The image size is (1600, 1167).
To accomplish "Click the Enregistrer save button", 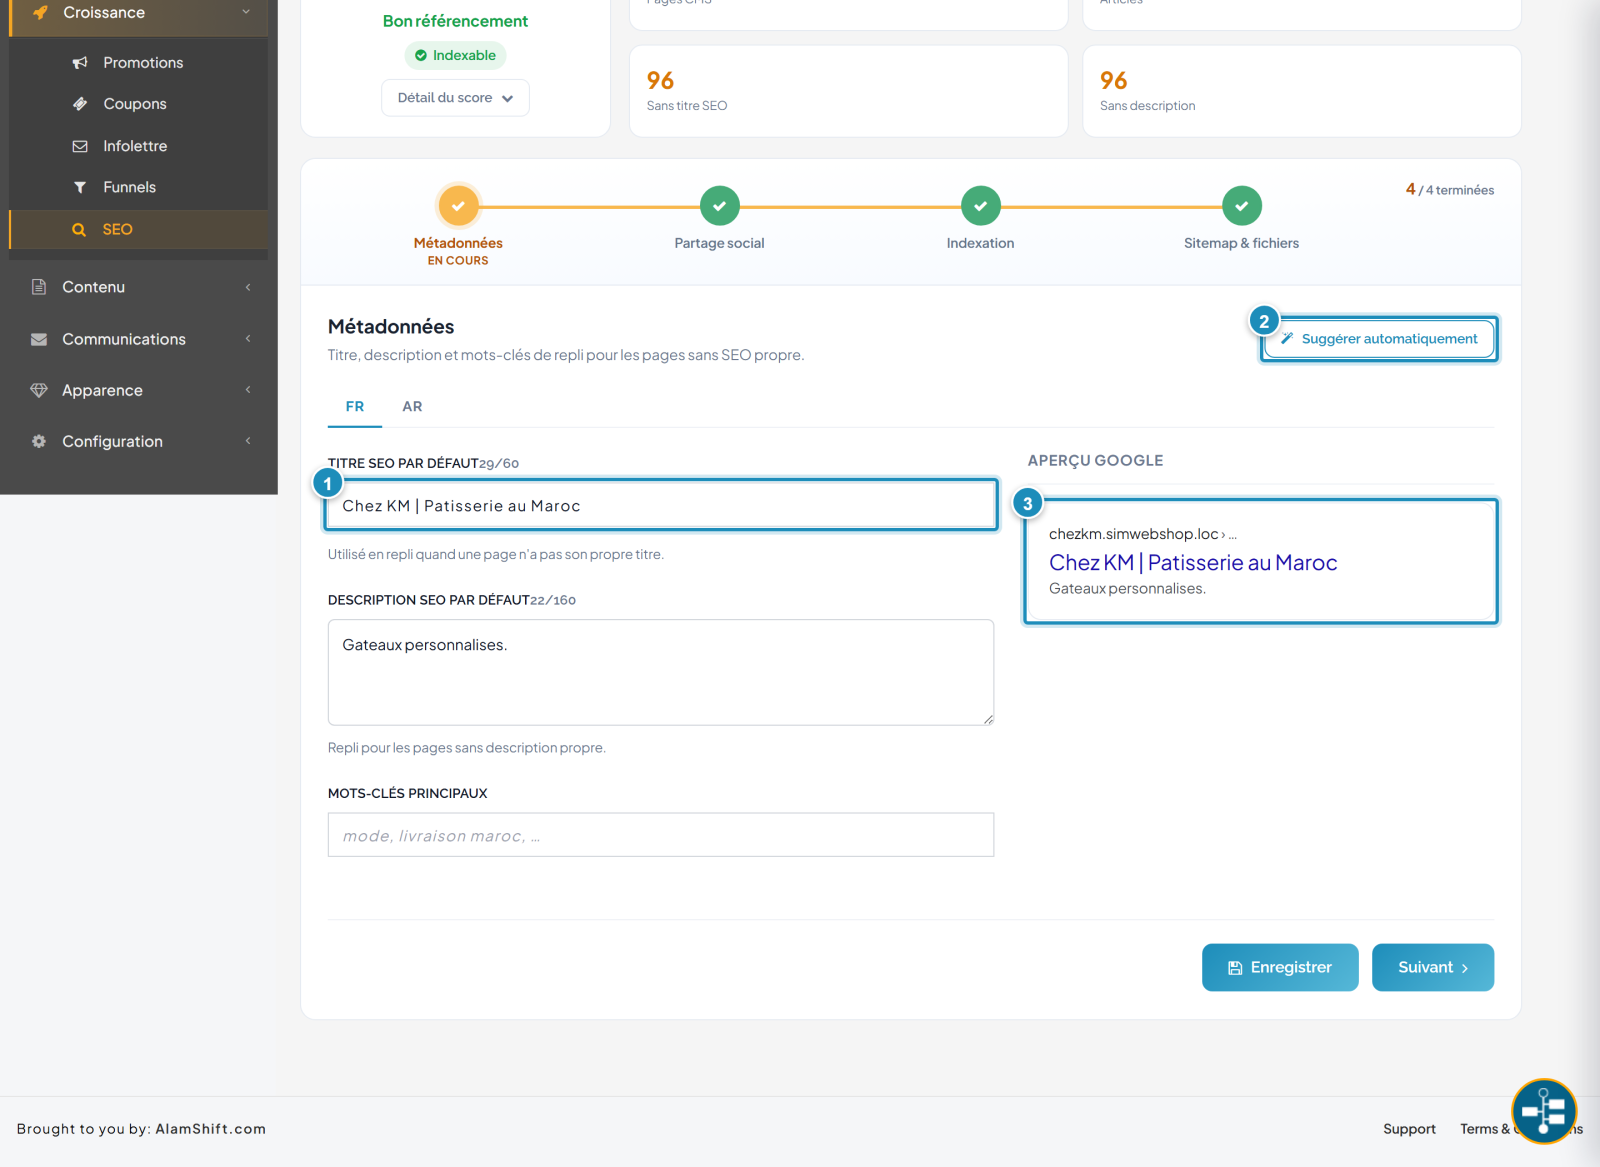I will click(1280, 967).
